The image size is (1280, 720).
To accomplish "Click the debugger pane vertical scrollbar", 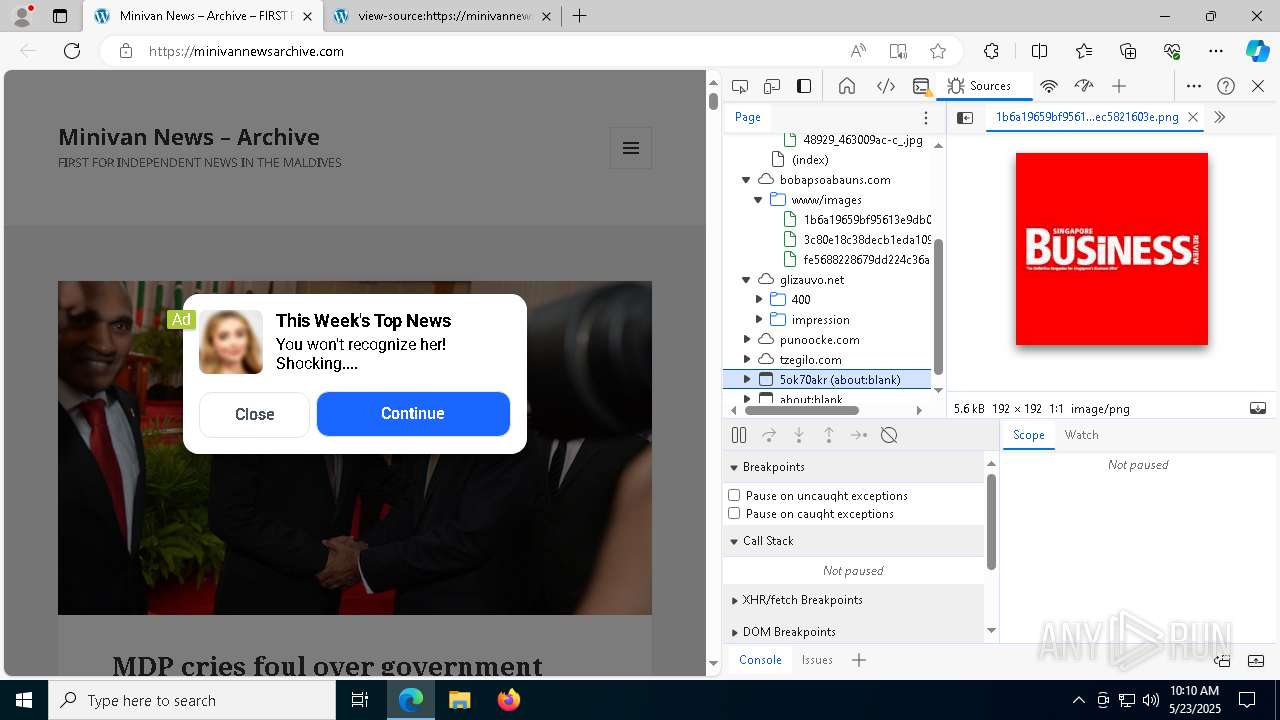I will pos(991,522).
